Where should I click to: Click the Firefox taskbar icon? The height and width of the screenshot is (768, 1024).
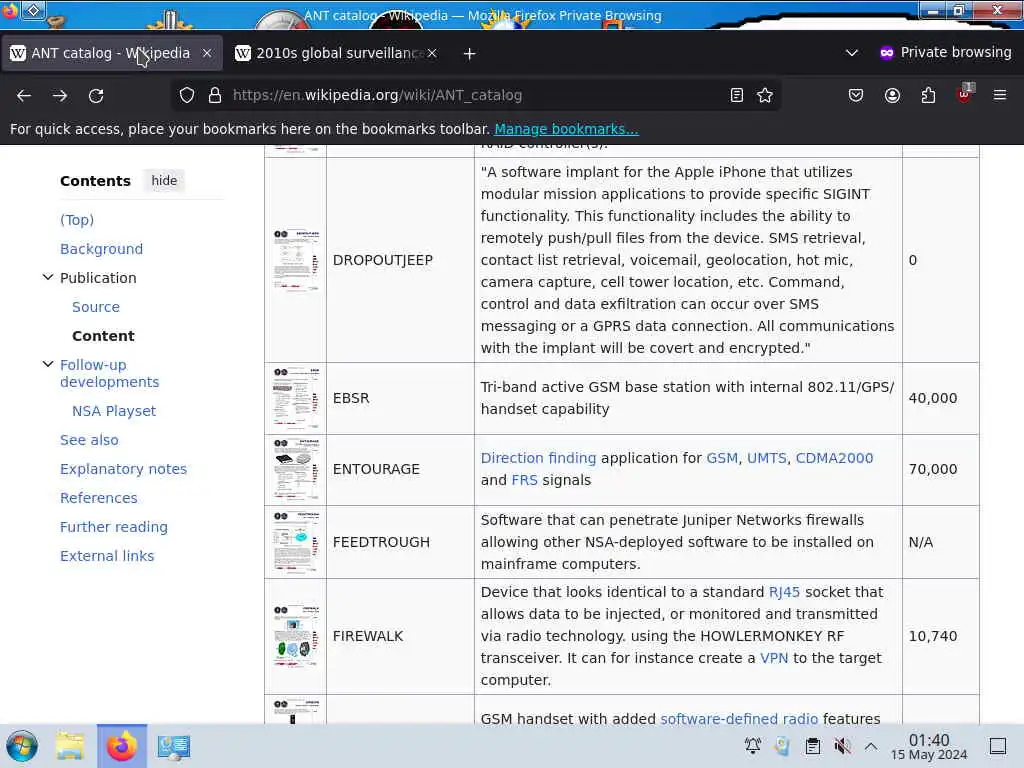pyautogui.click(x=122, y=746)
